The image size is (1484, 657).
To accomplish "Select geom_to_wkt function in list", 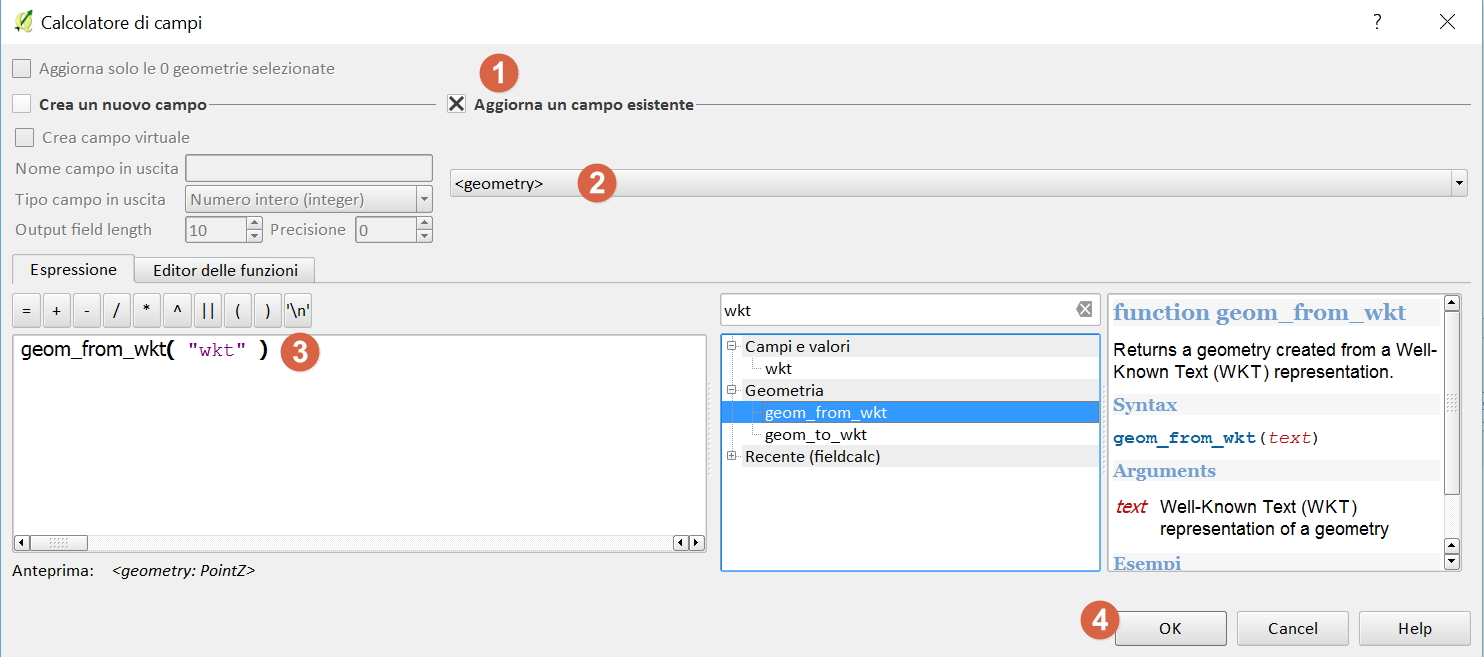I will [815, 435].
